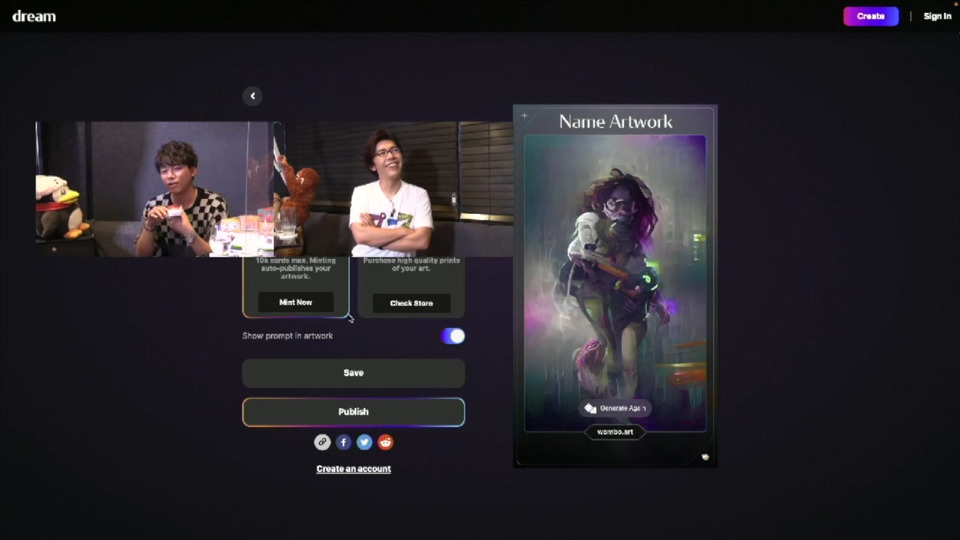Click Generate Again on the artwork
The width and height of the screenshot is (960, 540).
tap(615, 408)
